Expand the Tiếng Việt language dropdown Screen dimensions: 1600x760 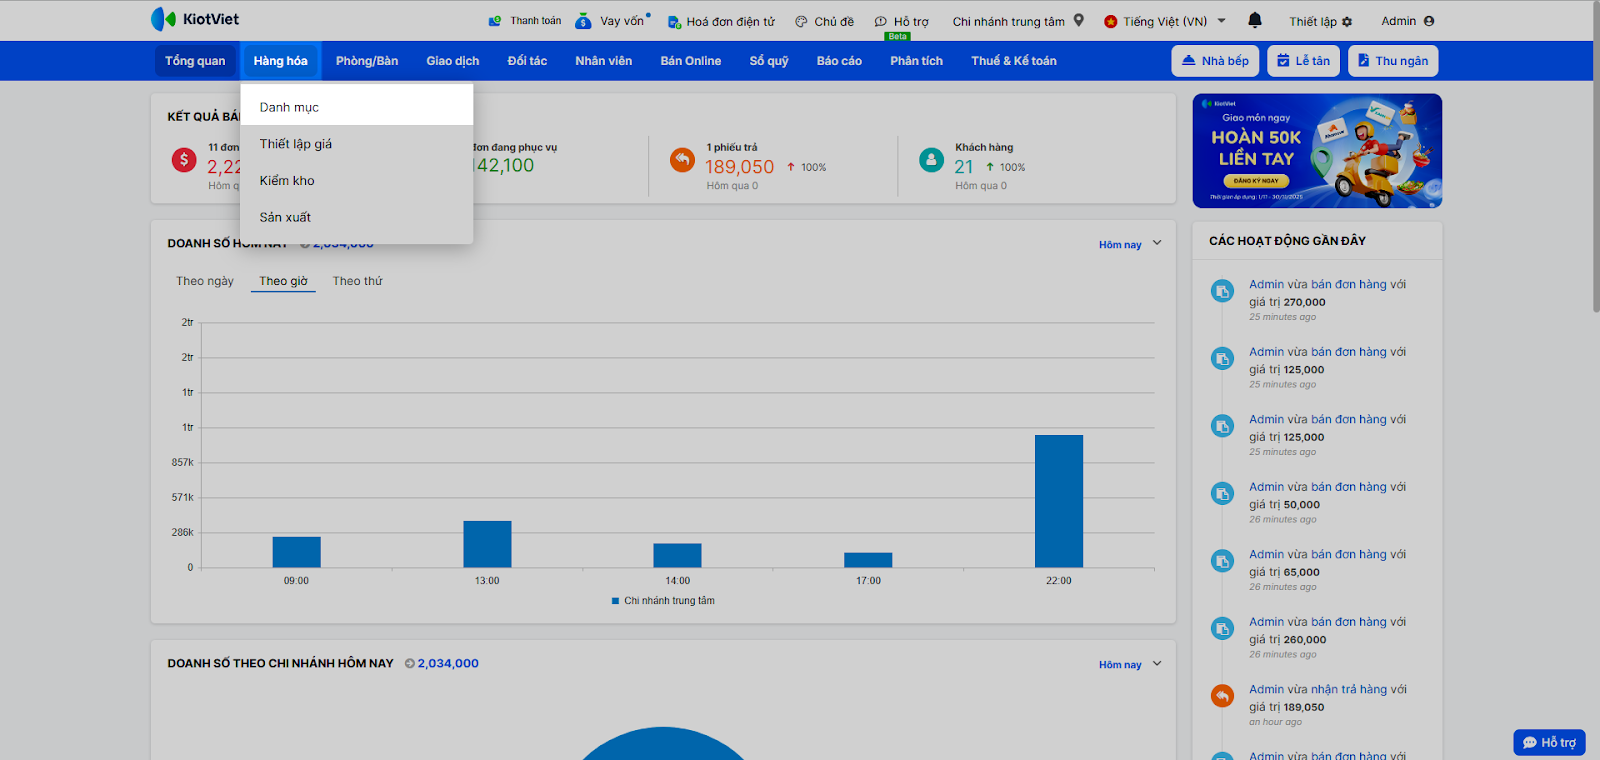[x=1221, y=21]
